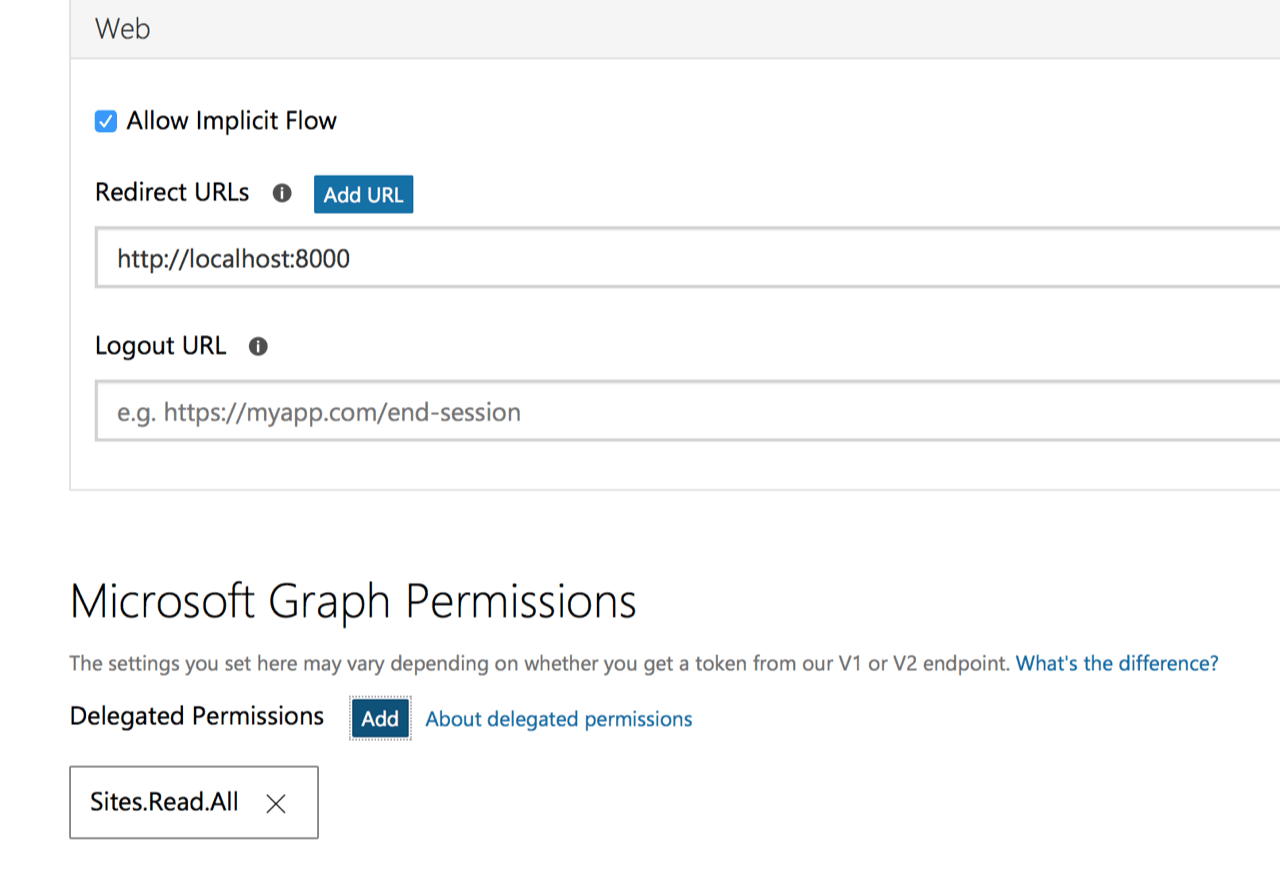Click the Web section header
The width and height of the screenshot is (1280, 872).
(675, 29)
